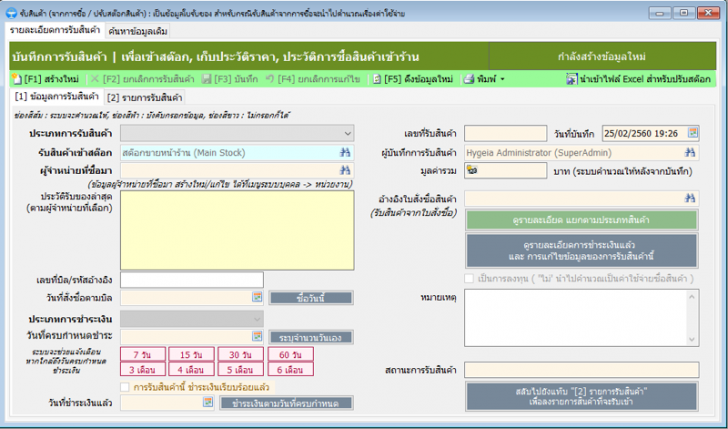The height and width of the screenshot is (429, 728).
Task: Select the 15 days due button
Action: pyautogui.click(x=191, y=355)
